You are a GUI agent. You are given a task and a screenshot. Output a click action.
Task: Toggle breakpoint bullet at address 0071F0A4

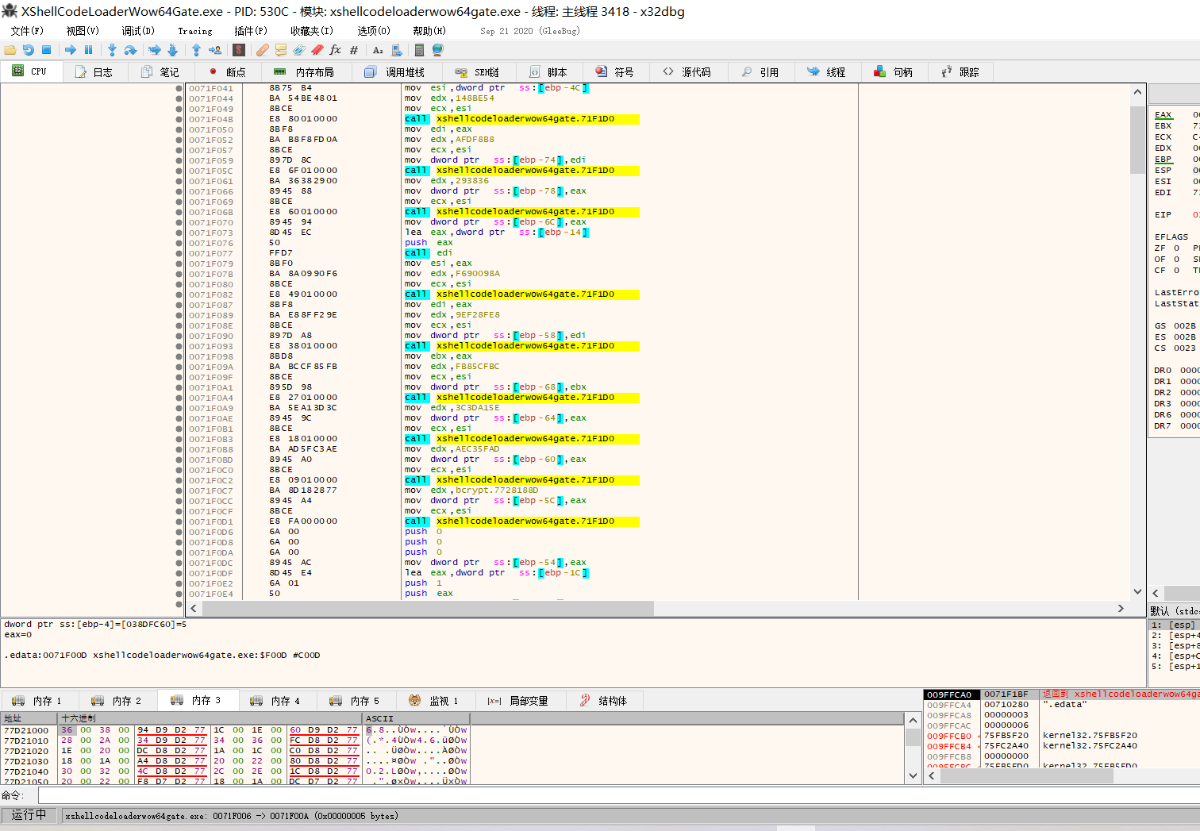click(x=179, y=397)
